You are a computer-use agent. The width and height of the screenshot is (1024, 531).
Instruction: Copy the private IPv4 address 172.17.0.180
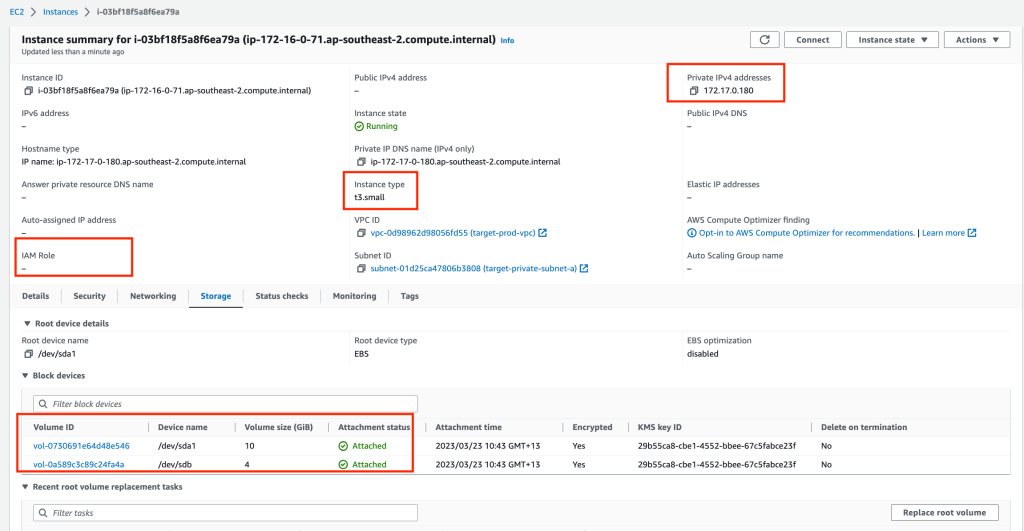(x=693, y=91)
